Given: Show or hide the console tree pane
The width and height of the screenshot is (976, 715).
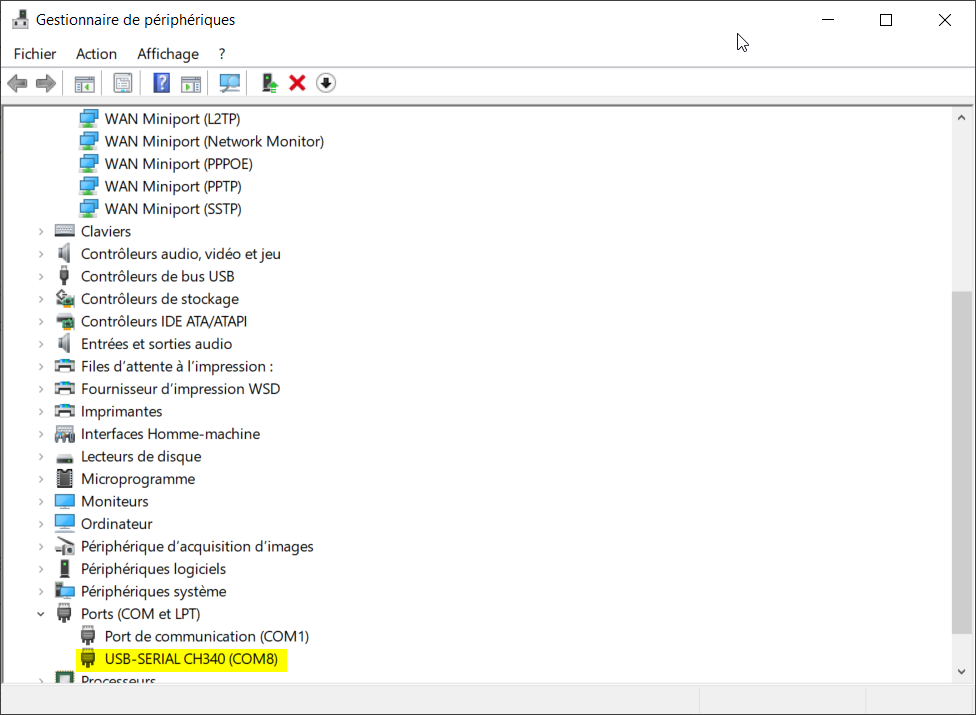Looking at the screenshot, I should (x=85, y=83).
